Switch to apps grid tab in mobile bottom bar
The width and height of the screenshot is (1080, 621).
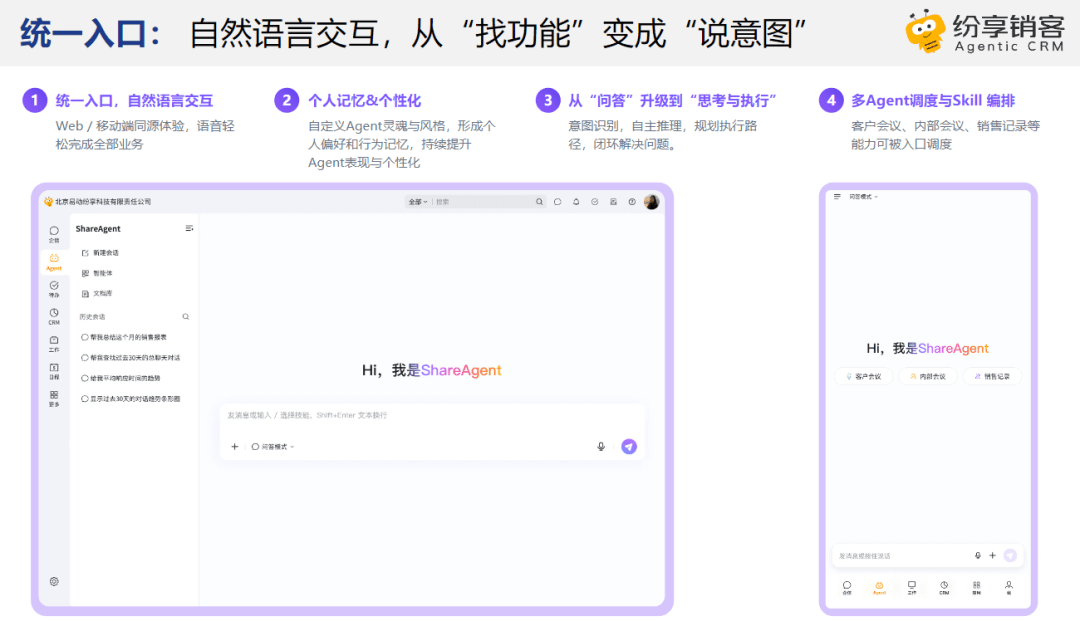pos(976,587)
